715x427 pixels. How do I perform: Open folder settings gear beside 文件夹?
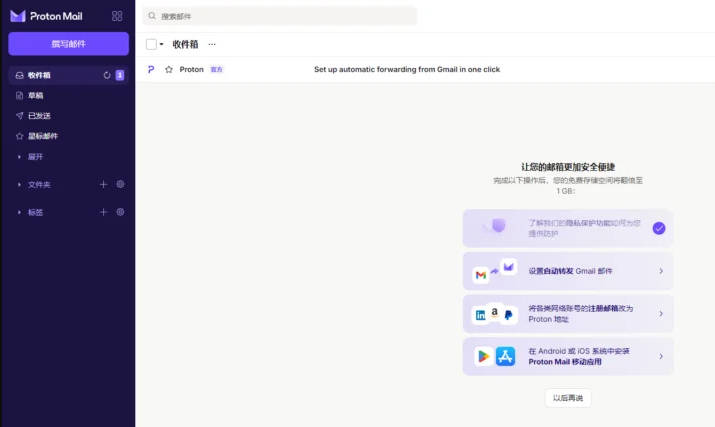pos(120,184)
